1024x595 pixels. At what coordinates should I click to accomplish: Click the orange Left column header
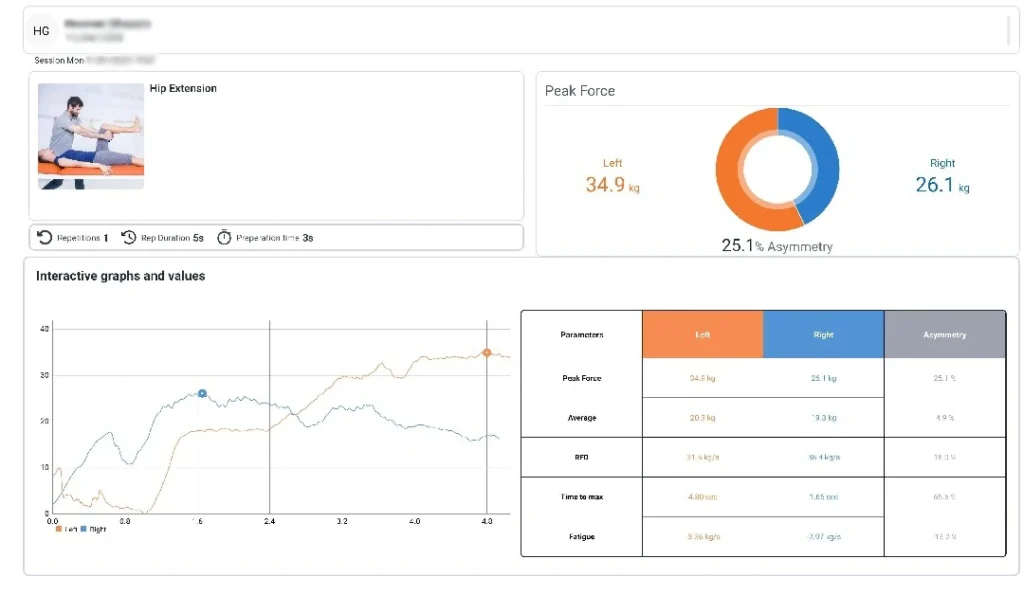click(702, 335)
